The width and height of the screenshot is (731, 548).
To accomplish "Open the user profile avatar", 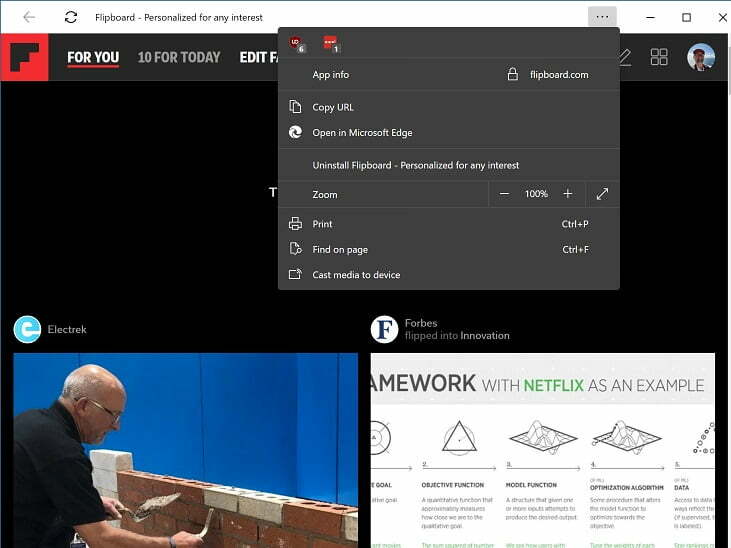I will tap(701, 57).
